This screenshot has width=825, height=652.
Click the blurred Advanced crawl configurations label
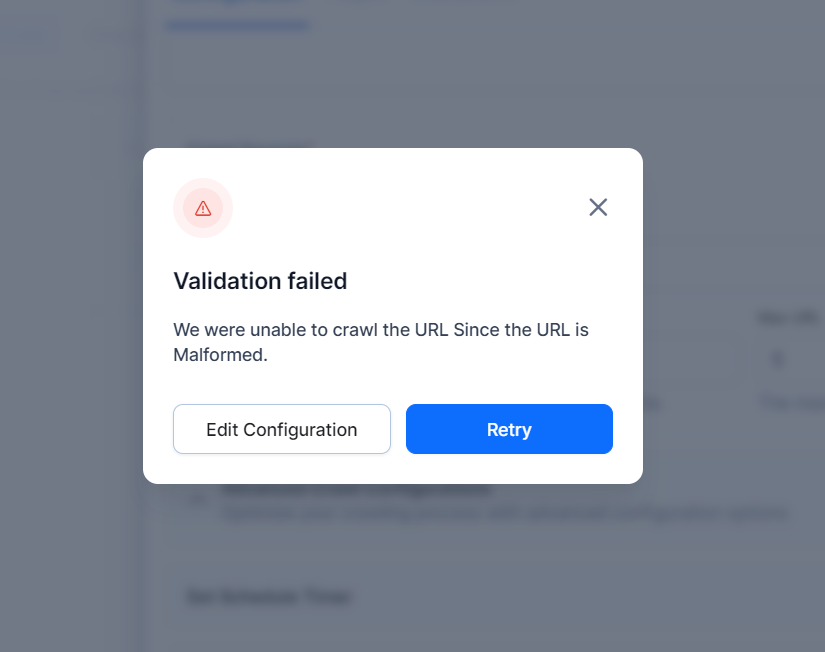click(x=355, y=491)
